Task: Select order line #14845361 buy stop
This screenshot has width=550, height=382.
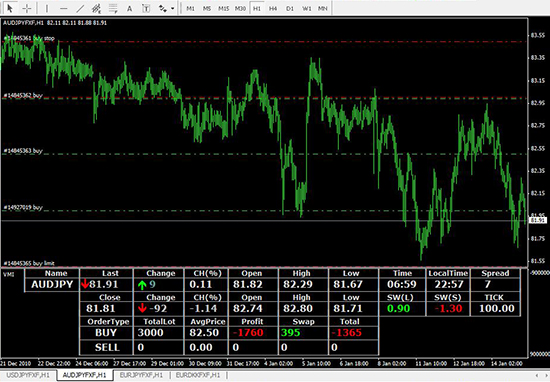Action: click(29, 38)
